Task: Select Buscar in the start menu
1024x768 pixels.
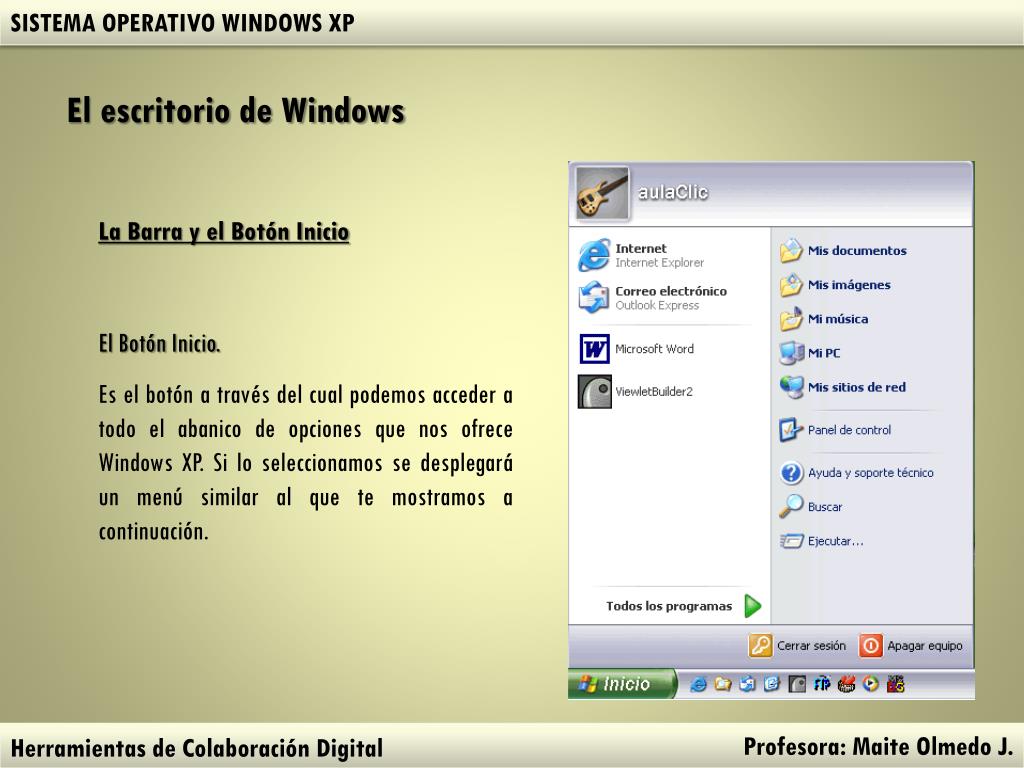Action: click(811, 507)
